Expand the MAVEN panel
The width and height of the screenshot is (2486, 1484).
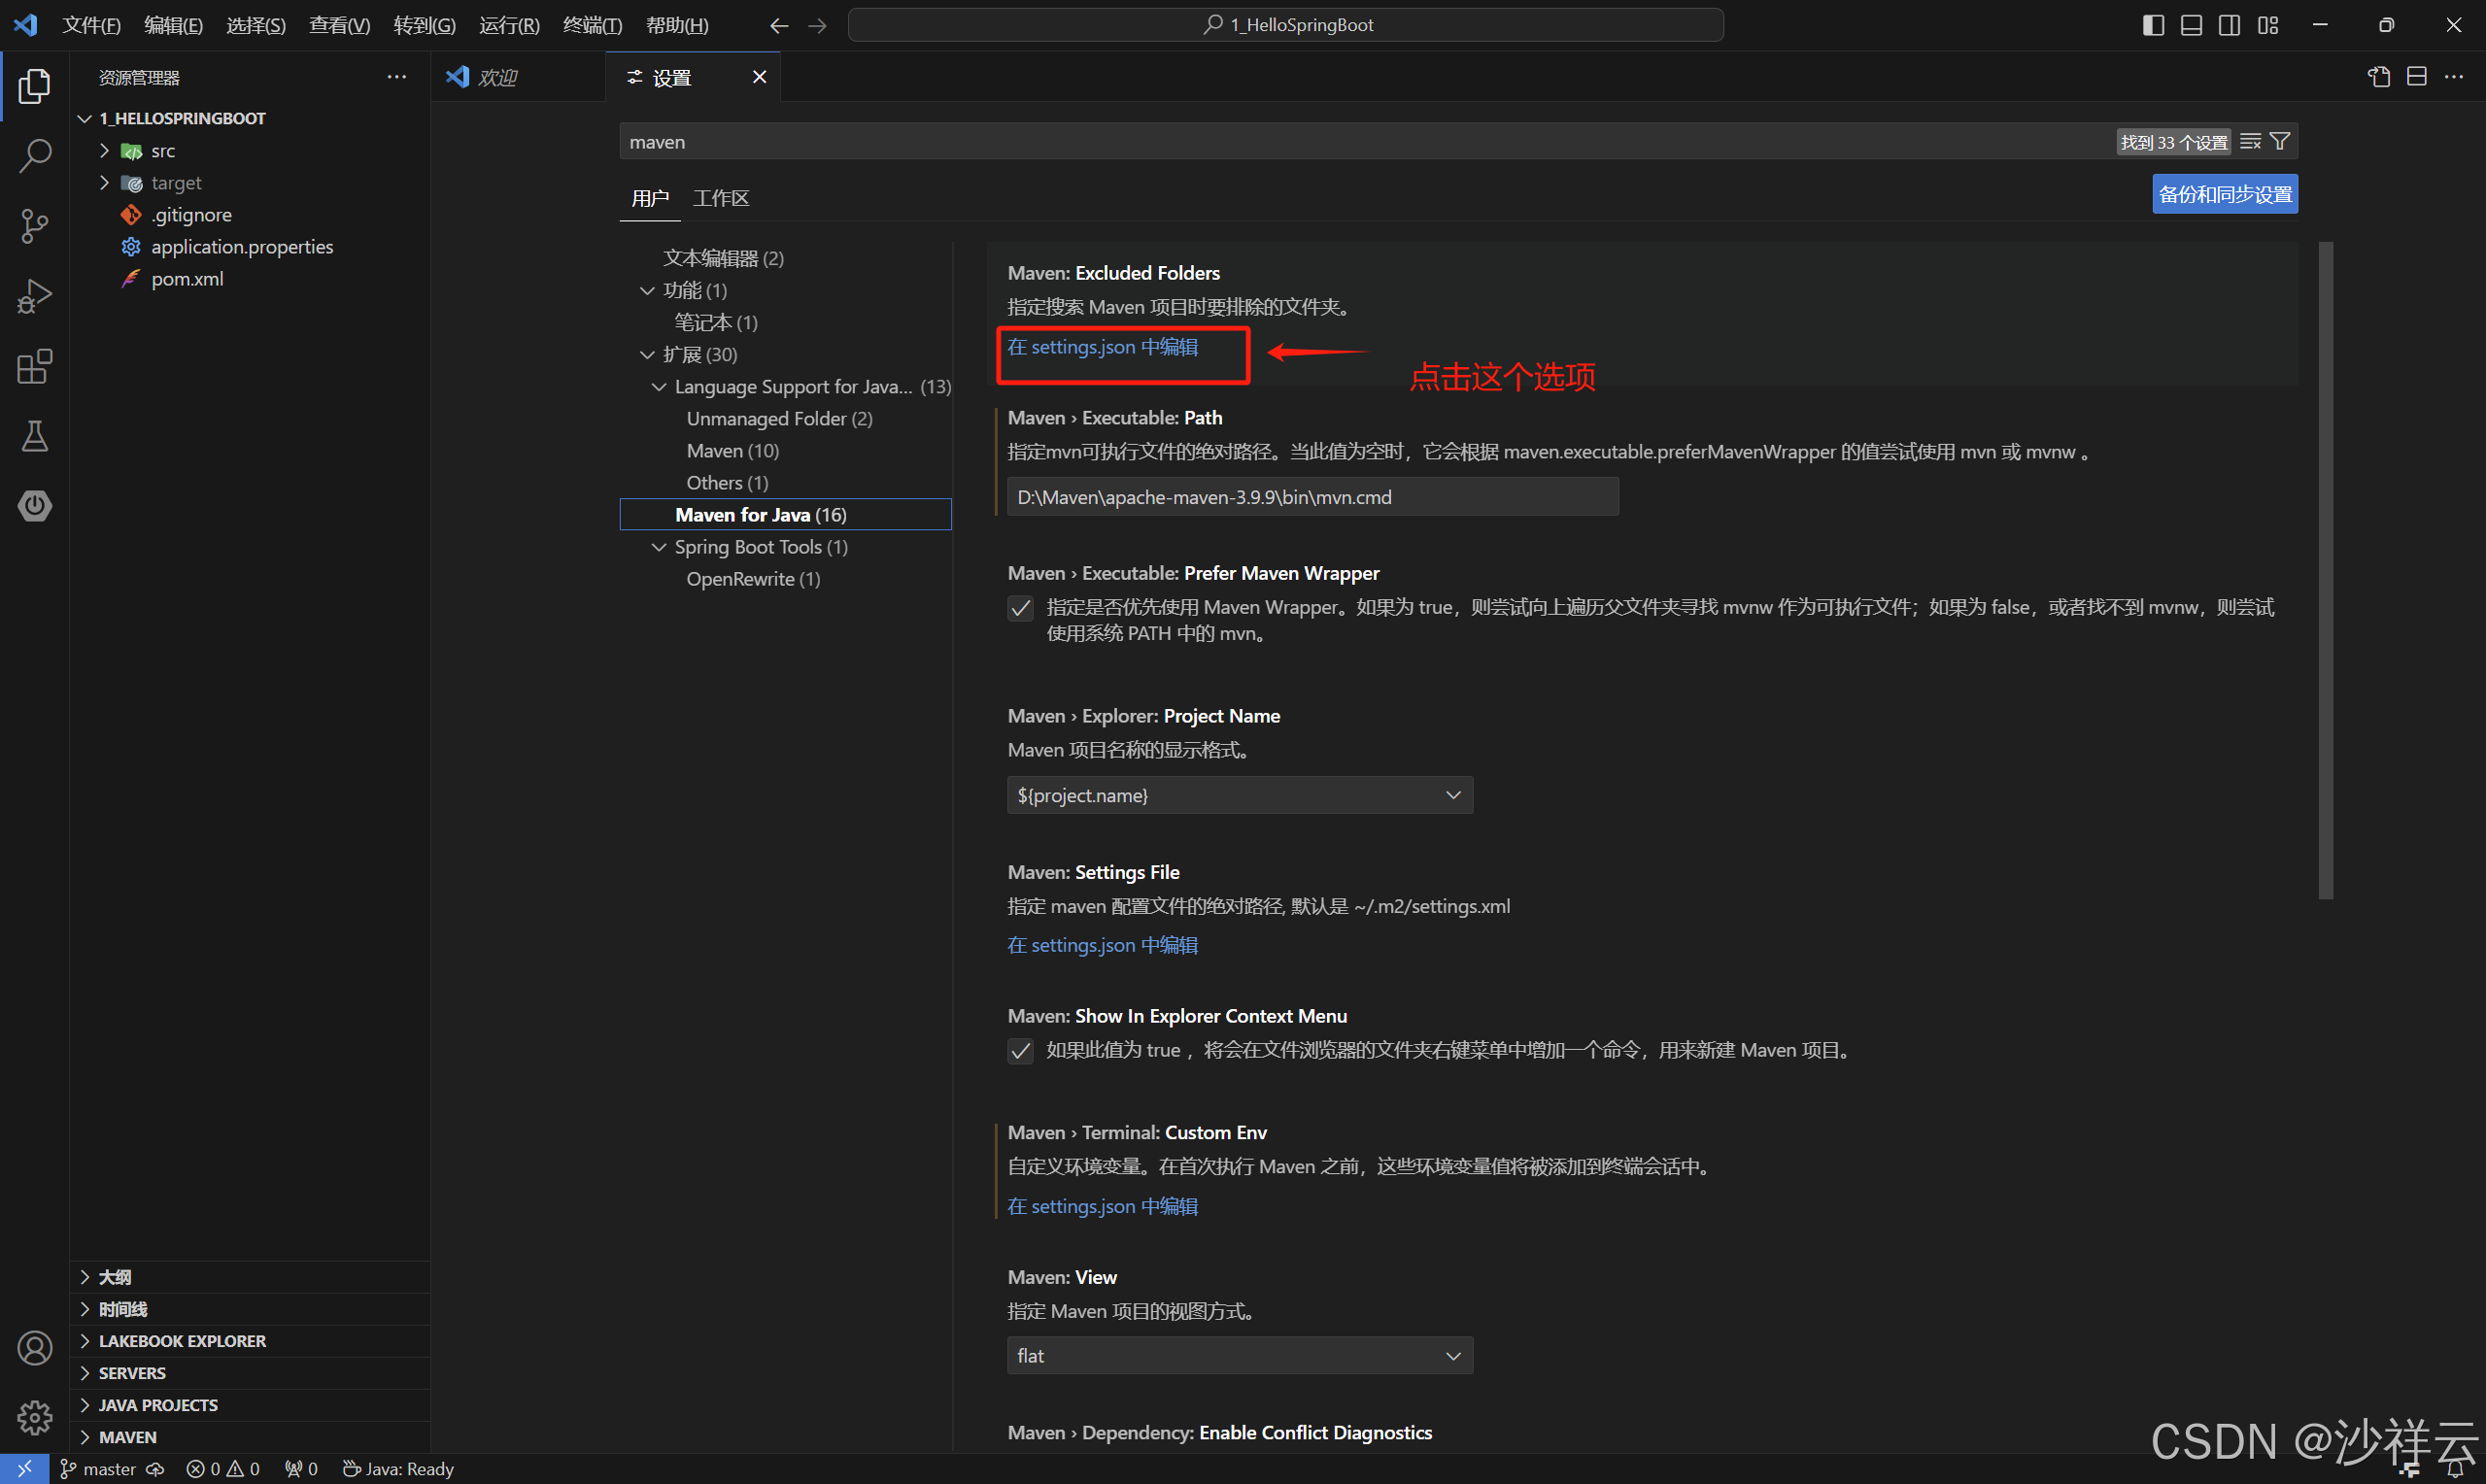pos(250,1437)
